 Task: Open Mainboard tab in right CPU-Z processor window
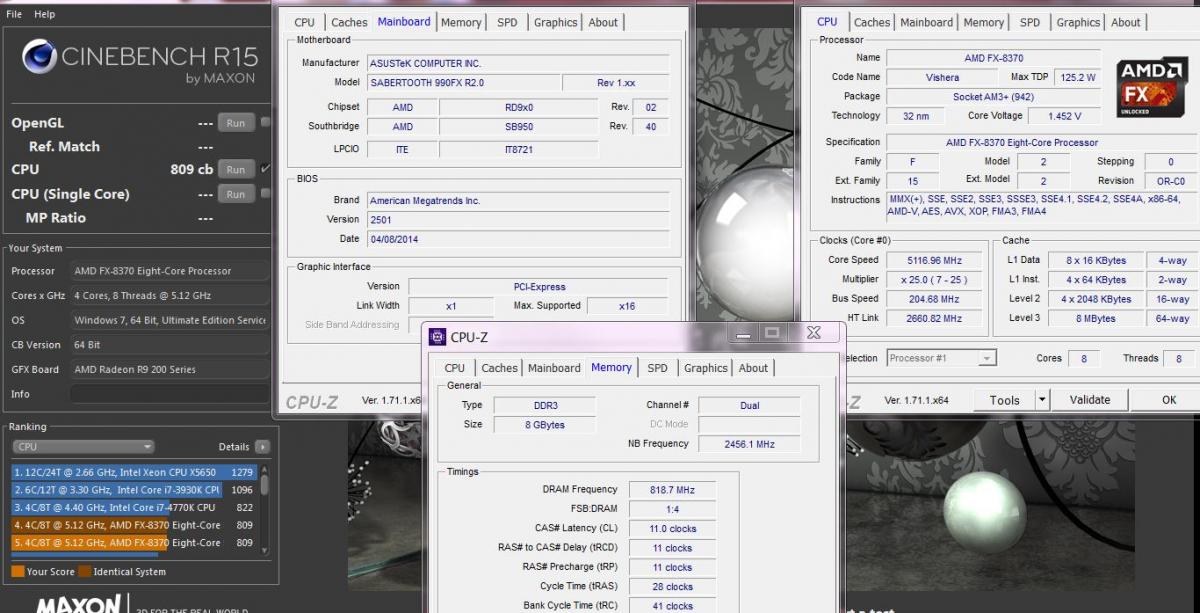926,22
